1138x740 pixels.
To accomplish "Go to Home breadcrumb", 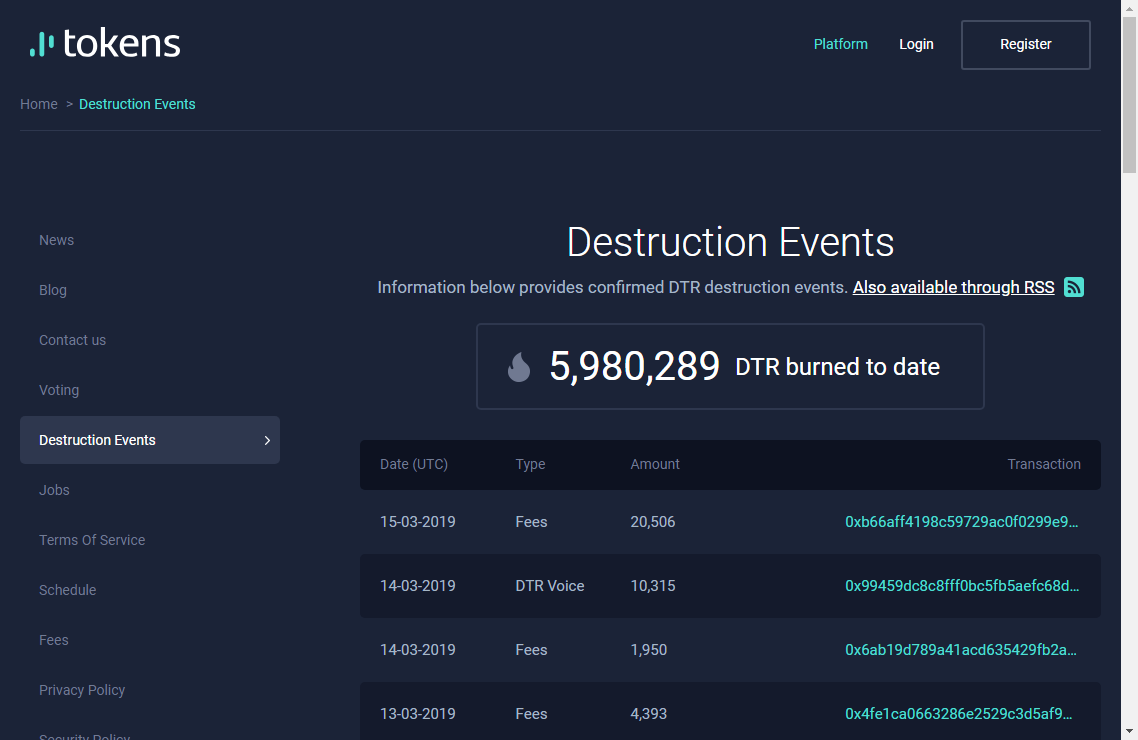I will [x=38, y=104].
